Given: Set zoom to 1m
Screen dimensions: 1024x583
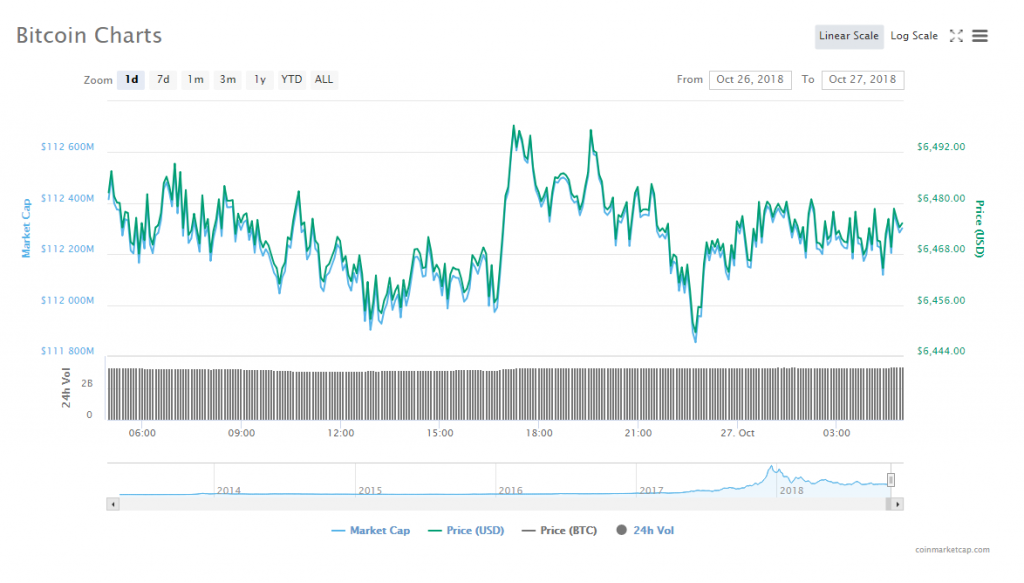Looking at the screenshot, I should 195,80.
